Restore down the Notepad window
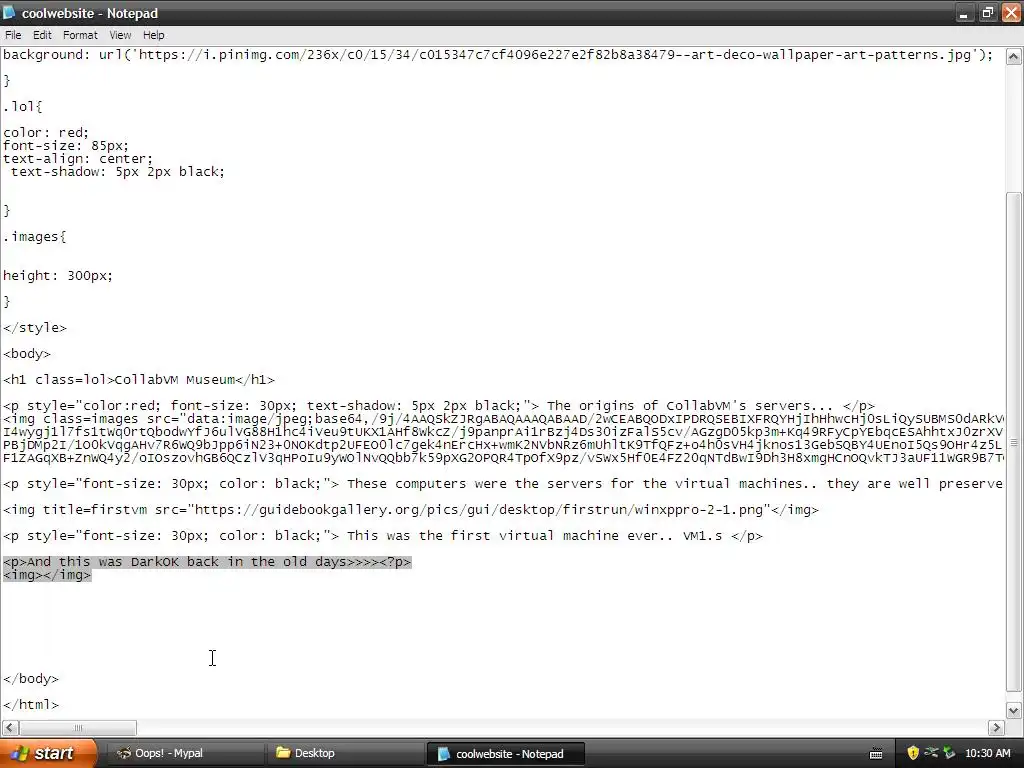1024x768 pixels. [987, 13]
